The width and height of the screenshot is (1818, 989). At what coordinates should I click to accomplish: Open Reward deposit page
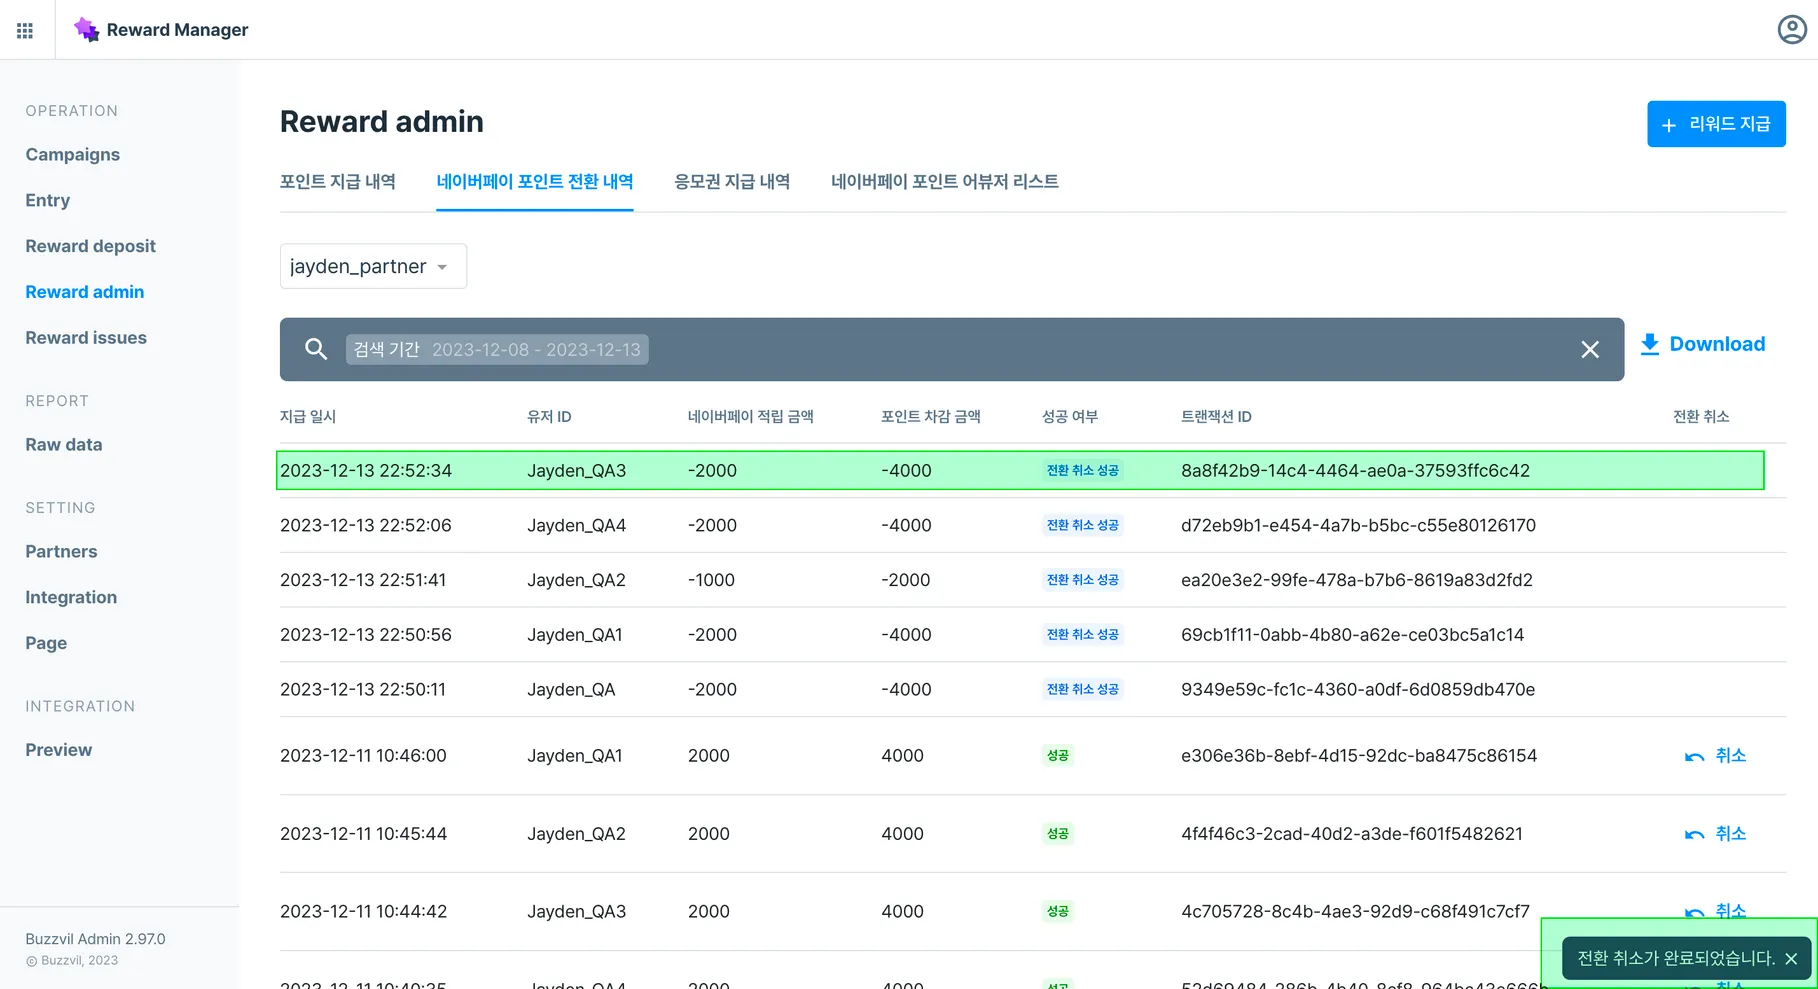[x=90, y=246]
